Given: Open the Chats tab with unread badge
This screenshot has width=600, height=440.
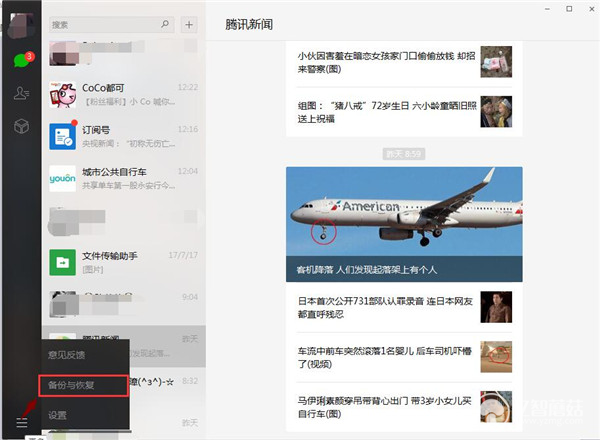Looking at the screenshot, I should pyautogui.click(x=22, y=60).
